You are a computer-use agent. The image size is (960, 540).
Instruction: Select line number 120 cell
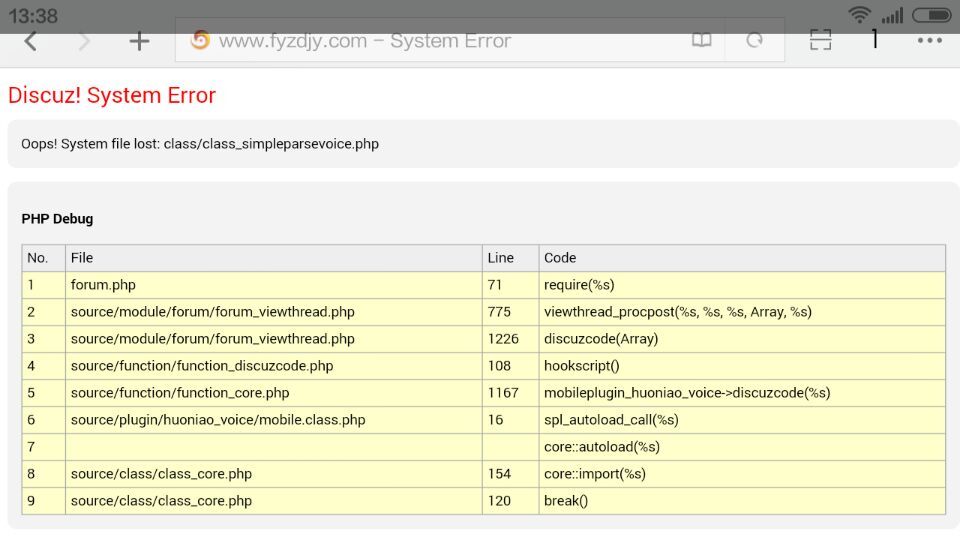tap(511, 500)
